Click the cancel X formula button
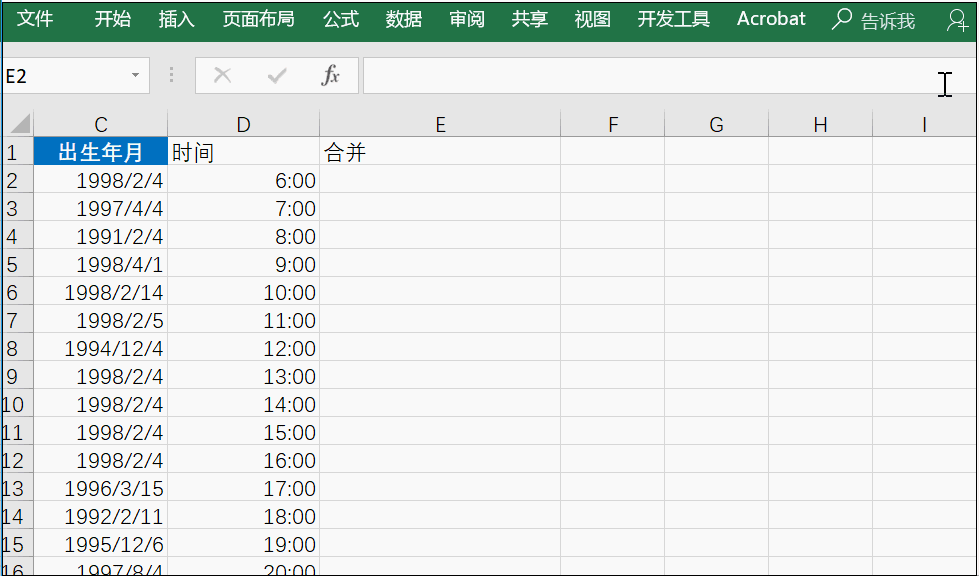The width and height of the screenshot is (979, 576). pos(222,76)
